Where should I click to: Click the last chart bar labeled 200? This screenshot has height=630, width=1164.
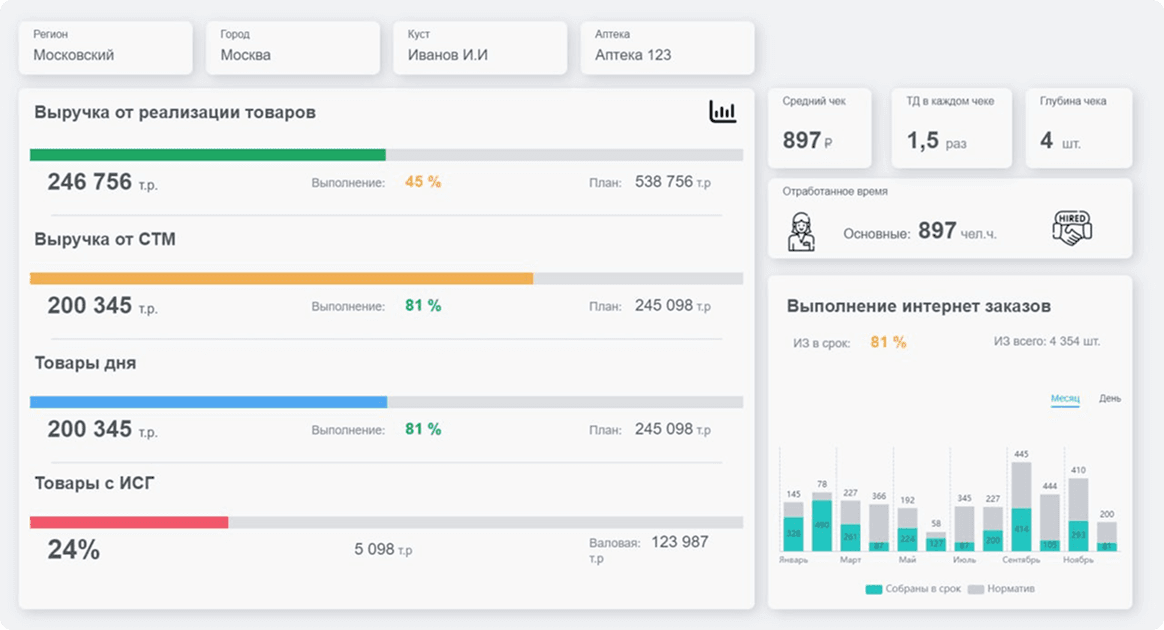pos(1107,537)
